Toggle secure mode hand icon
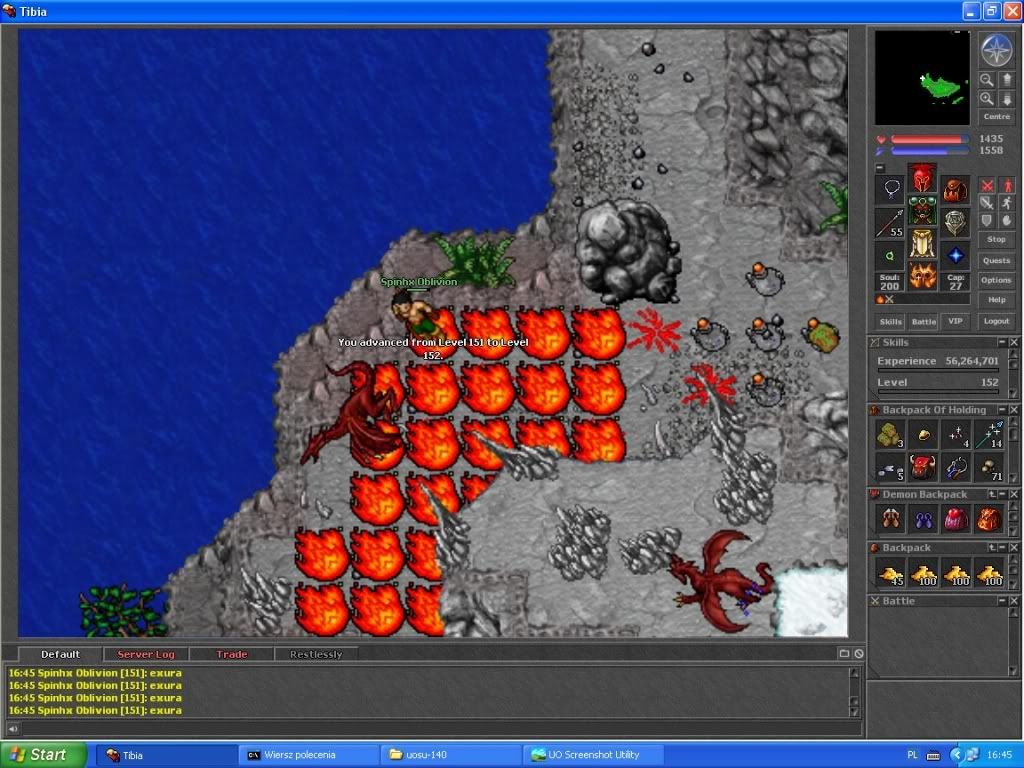 pos(1006,221)
